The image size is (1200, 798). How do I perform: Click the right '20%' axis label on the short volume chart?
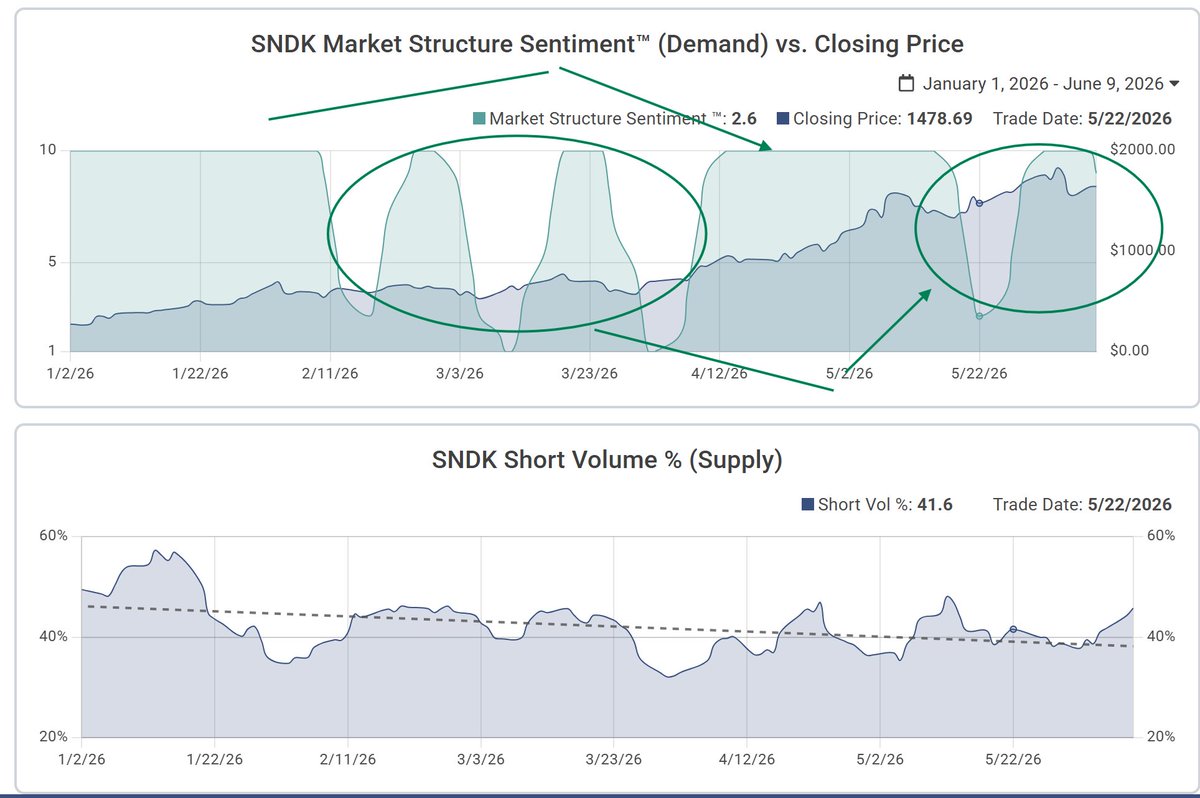(1159, 737)
